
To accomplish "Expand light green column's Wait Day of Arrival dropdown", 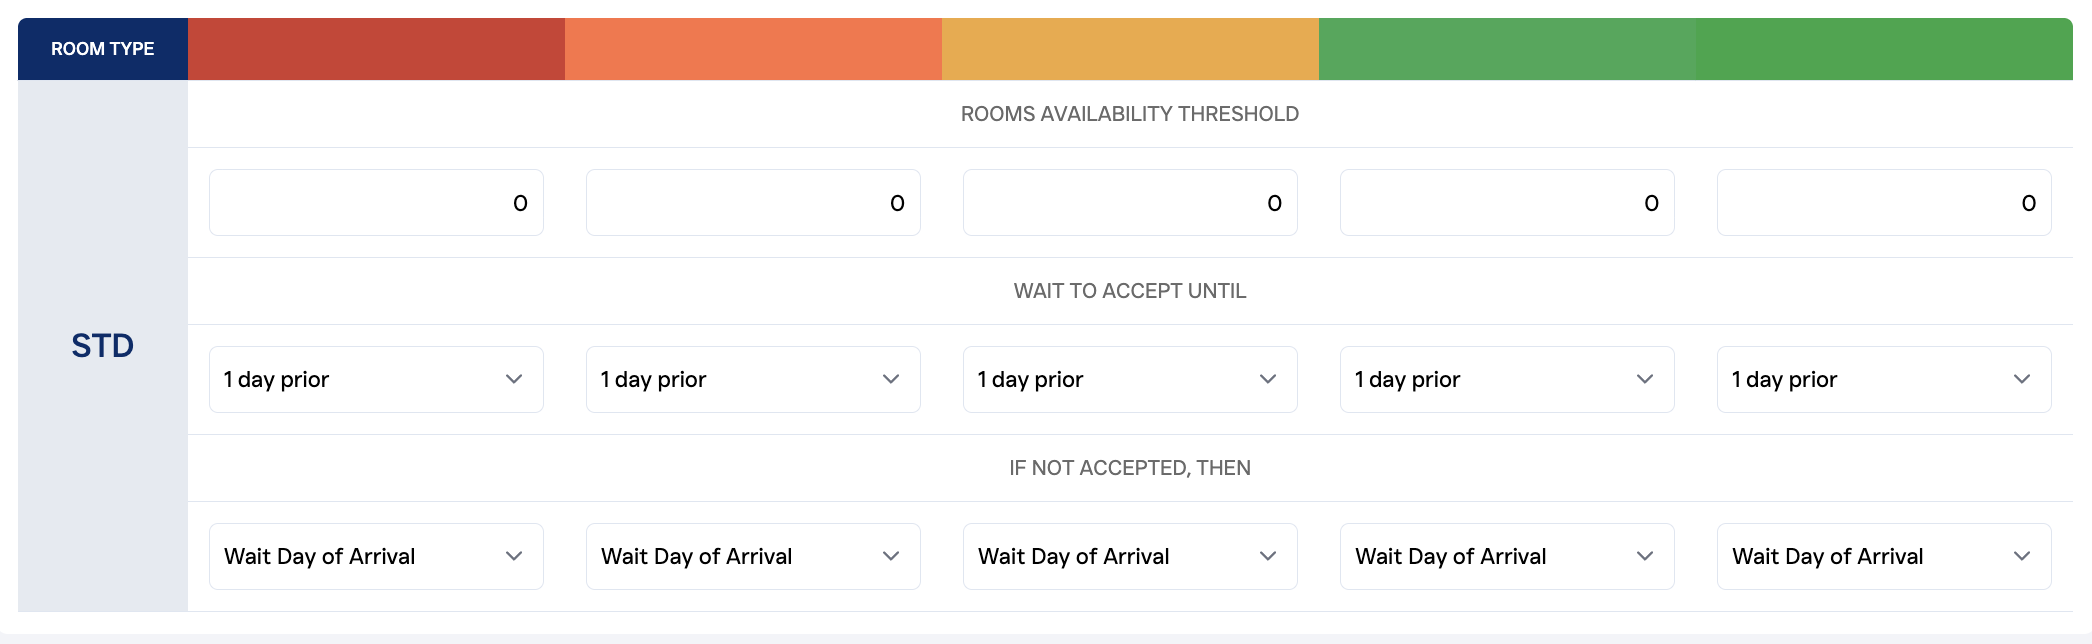I will (1507, 557).
